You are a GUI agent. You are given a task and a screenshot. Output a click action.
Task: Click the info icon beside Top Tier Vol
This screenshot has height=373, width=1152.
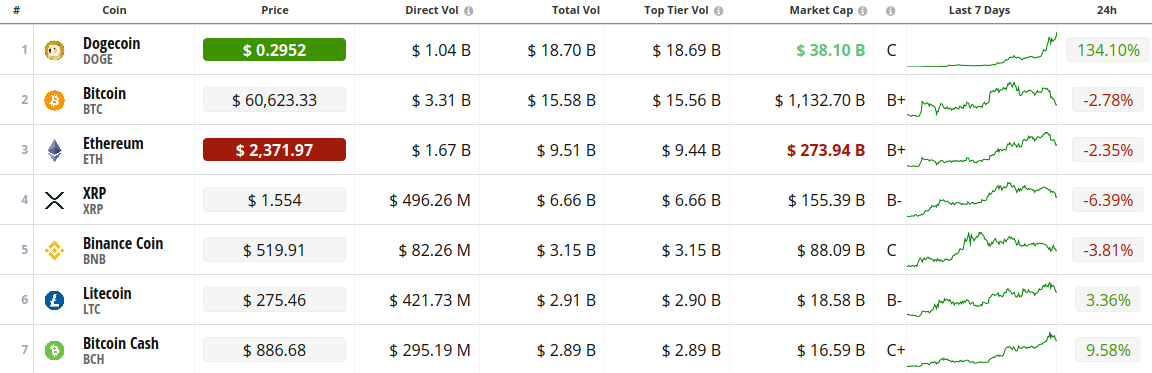click(x=719, y=11)
